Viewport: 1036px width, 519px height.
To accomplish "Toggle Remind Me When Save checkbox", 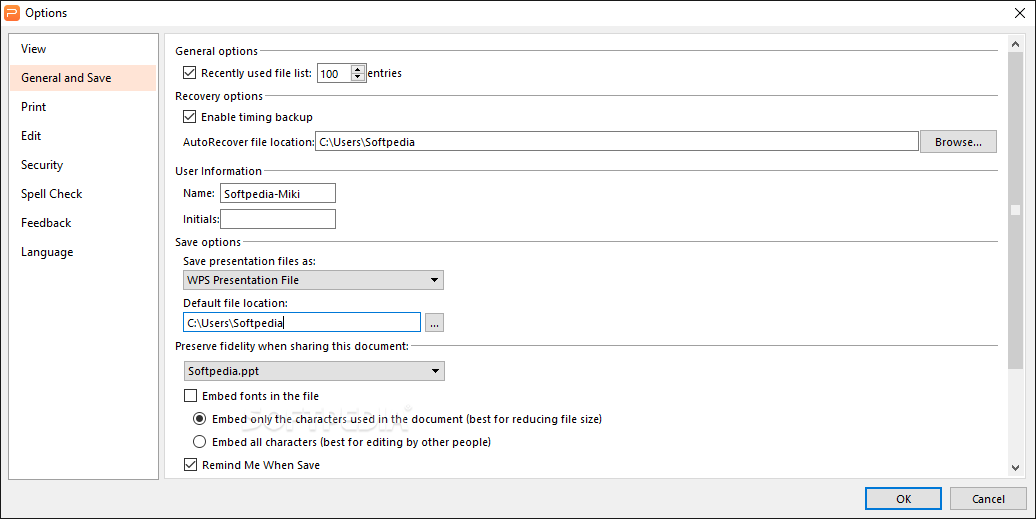I will click(190, 465).
